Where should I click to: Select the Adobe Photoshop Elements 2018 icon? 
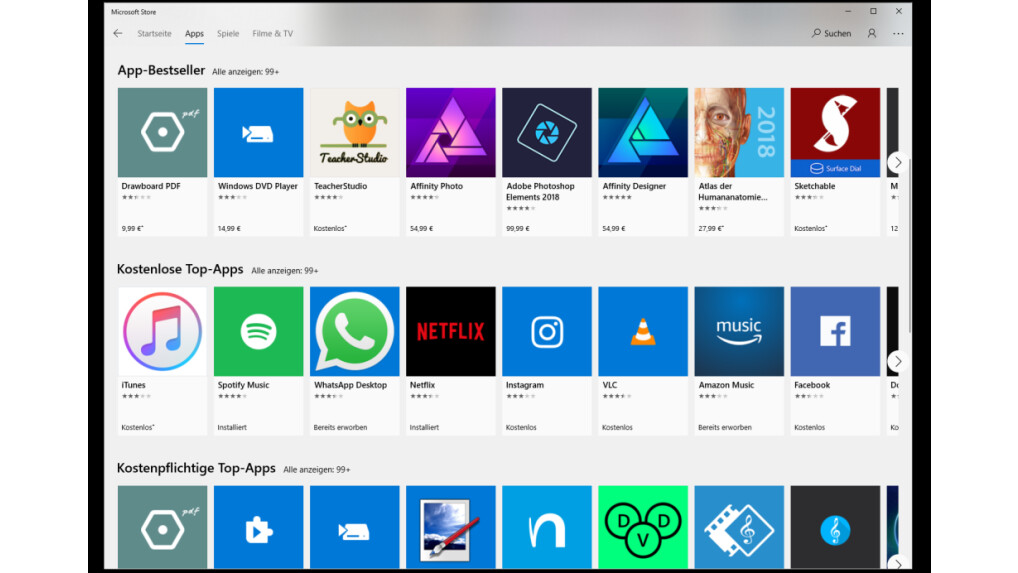click(x=547, y=132)
